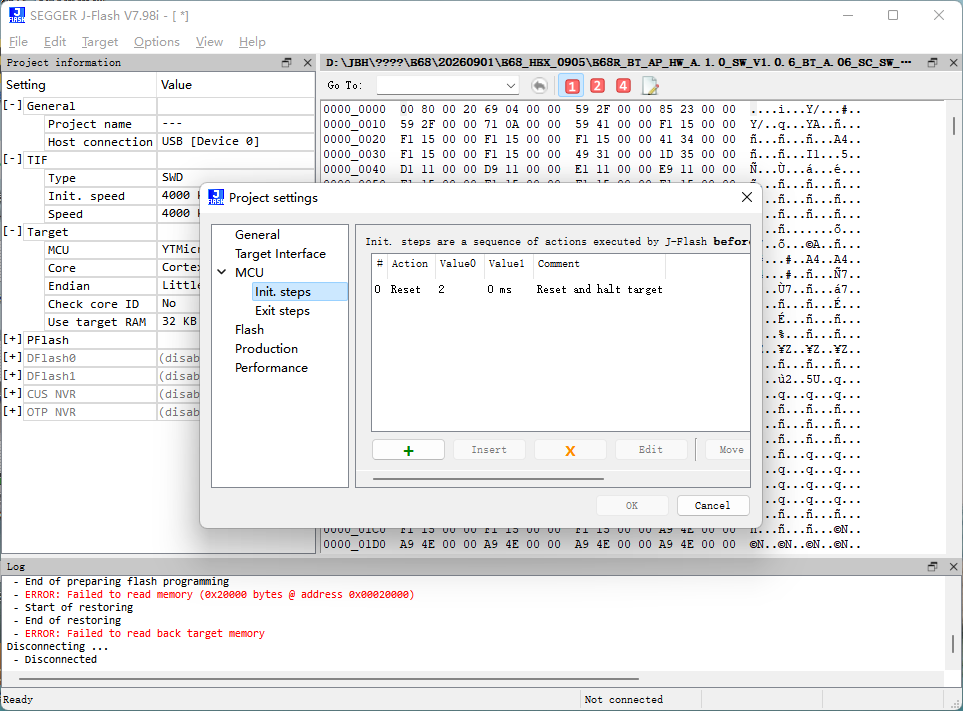Open the Target menu

tap(99, 42)
